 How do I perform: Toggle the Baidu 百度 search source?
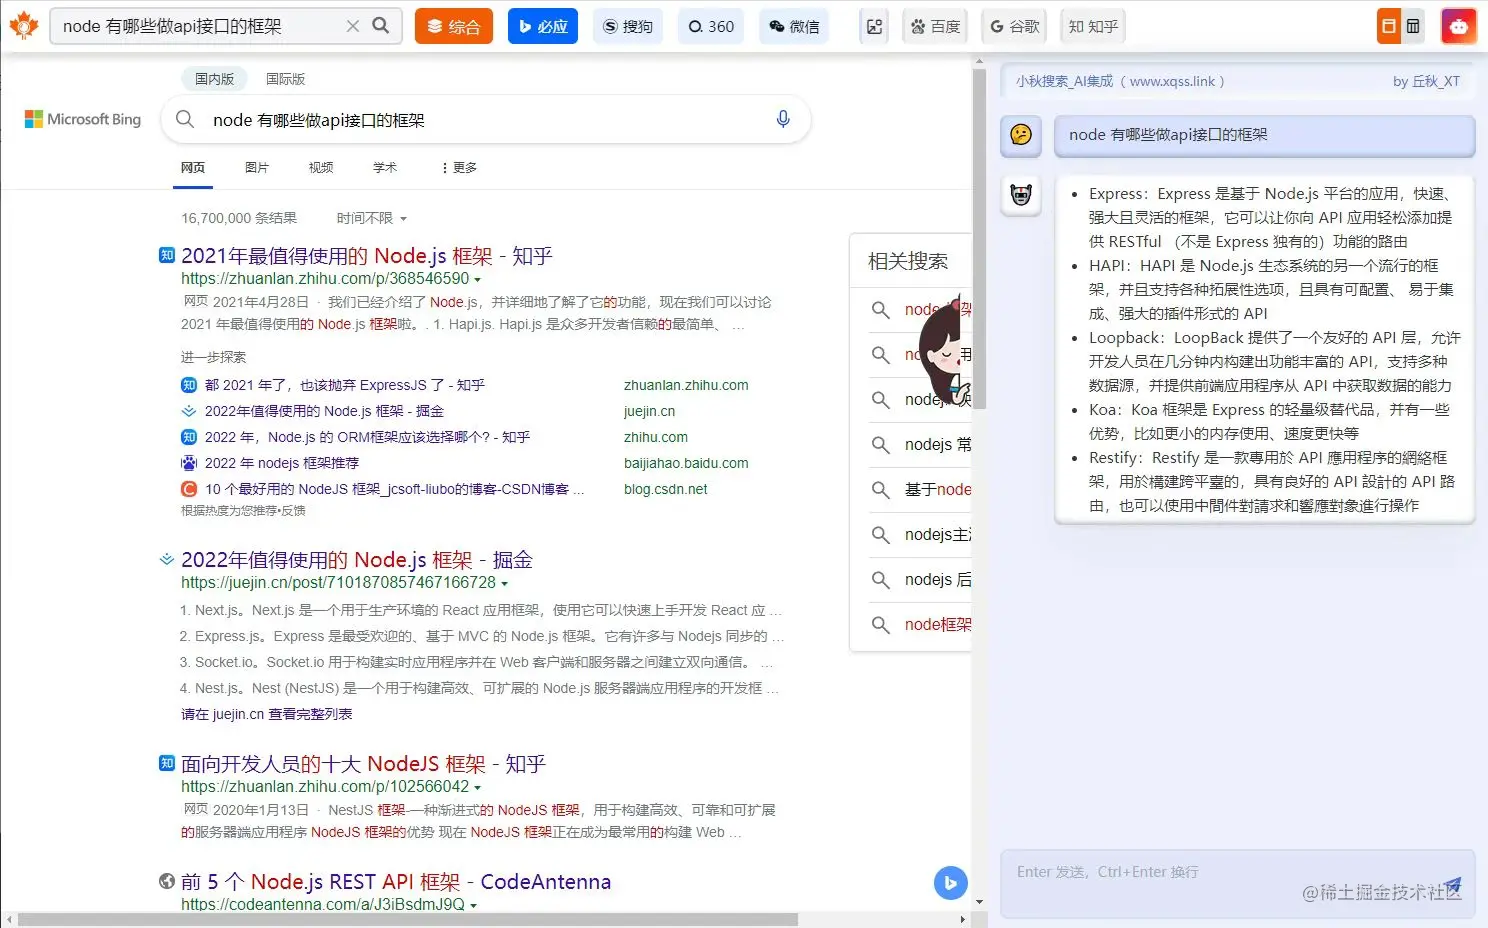[x=935, y=26]
